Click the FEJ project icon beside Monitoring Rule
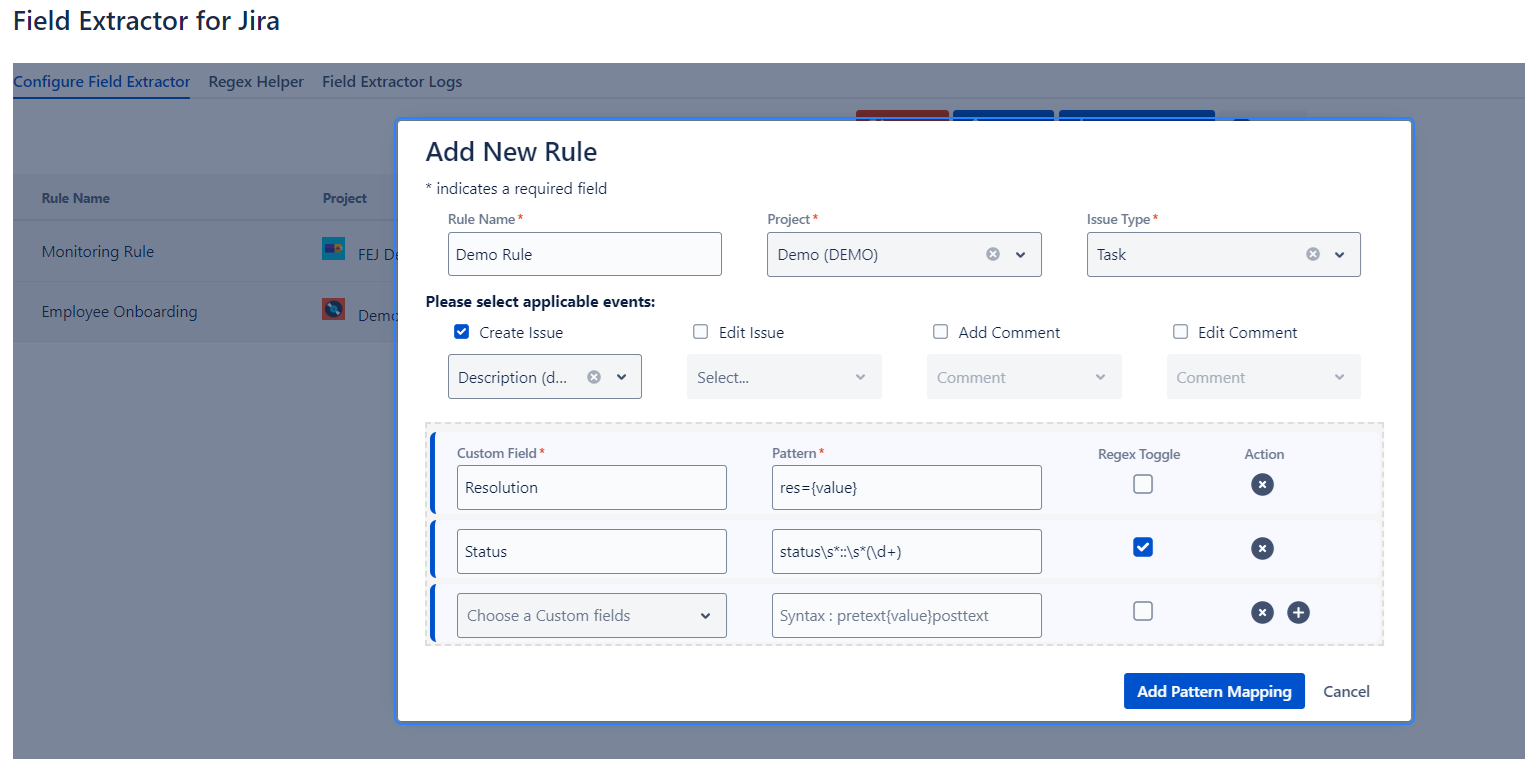 333,249
